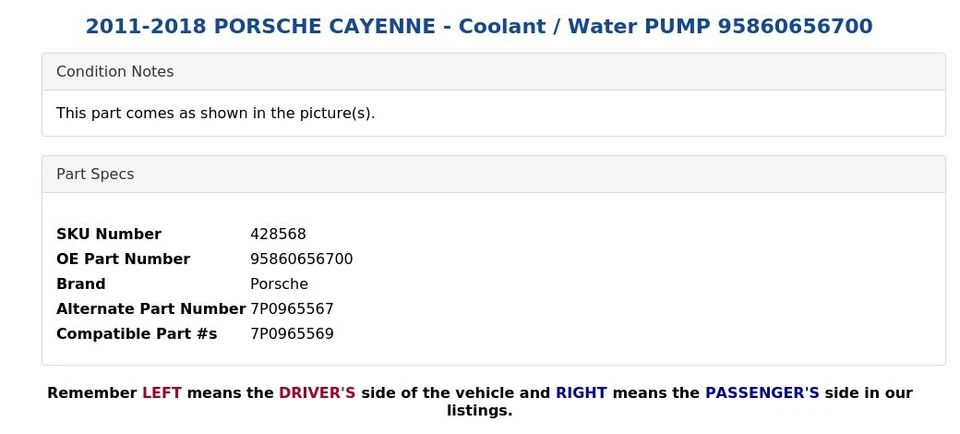Click the Compatible Part #s label
This screenshot has height=434, width=960.
(136, 334)
